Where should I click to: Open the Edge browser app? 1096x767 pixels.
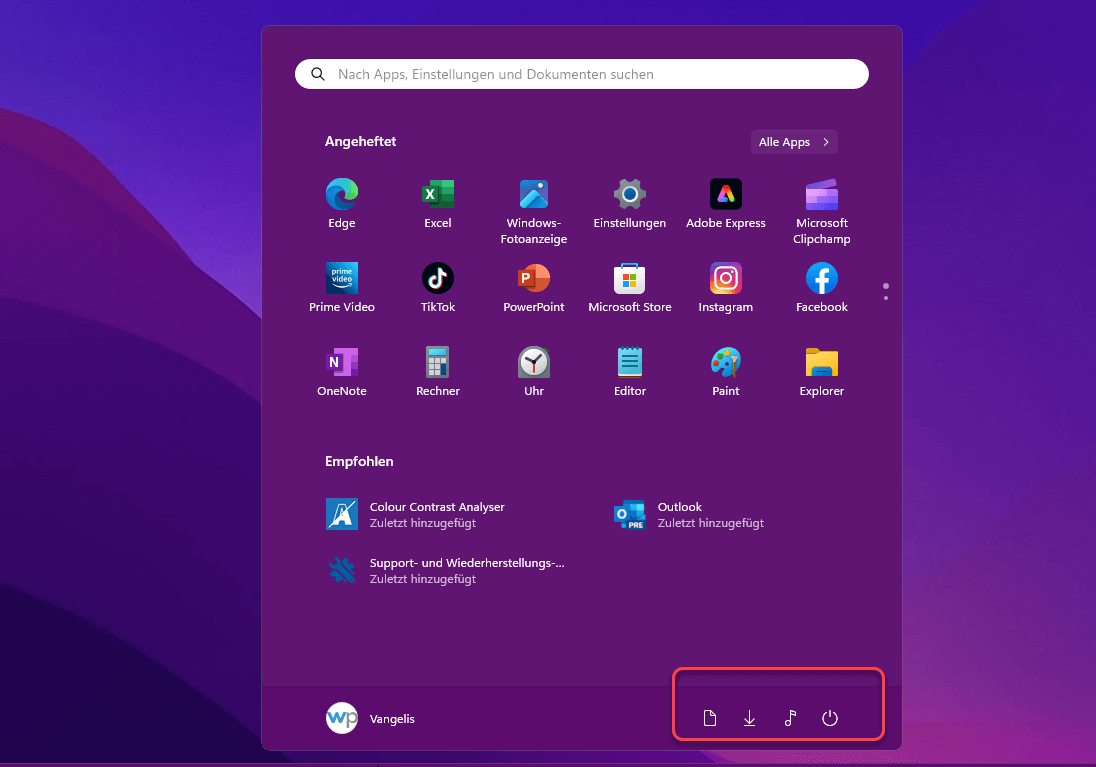tap(342, 203)
